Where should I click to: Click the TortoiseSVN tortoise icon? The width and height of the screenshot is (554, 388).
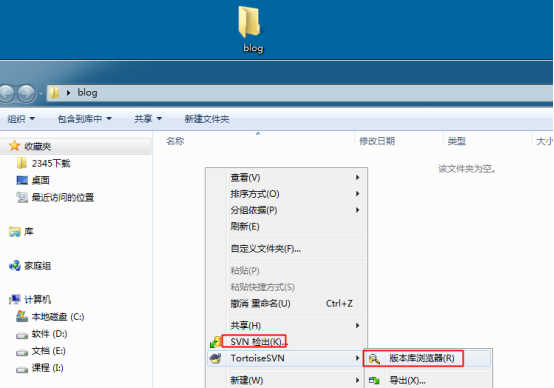tap(216, 358)
